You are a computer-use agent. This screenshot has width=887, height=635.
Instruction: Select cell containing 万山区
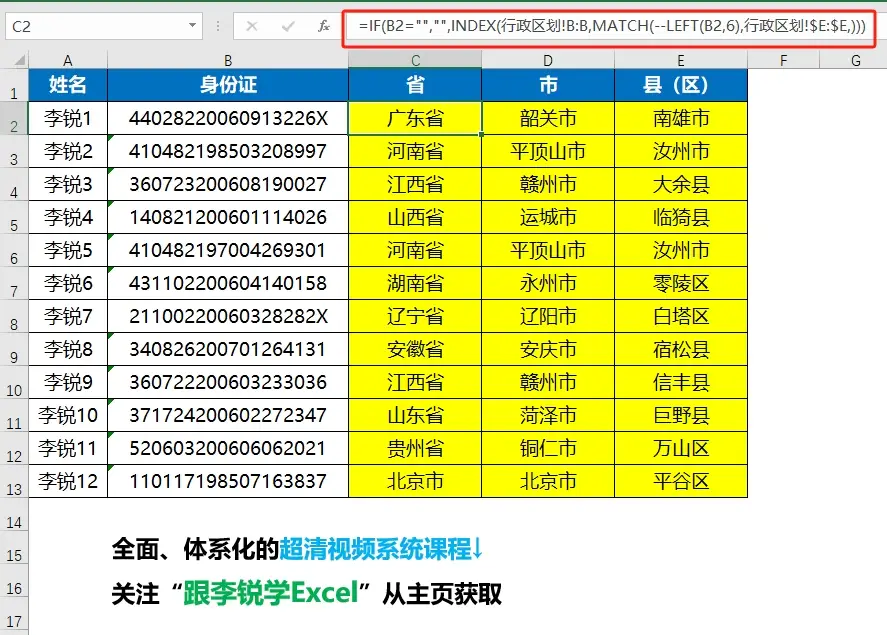click(x=681, y=448)
